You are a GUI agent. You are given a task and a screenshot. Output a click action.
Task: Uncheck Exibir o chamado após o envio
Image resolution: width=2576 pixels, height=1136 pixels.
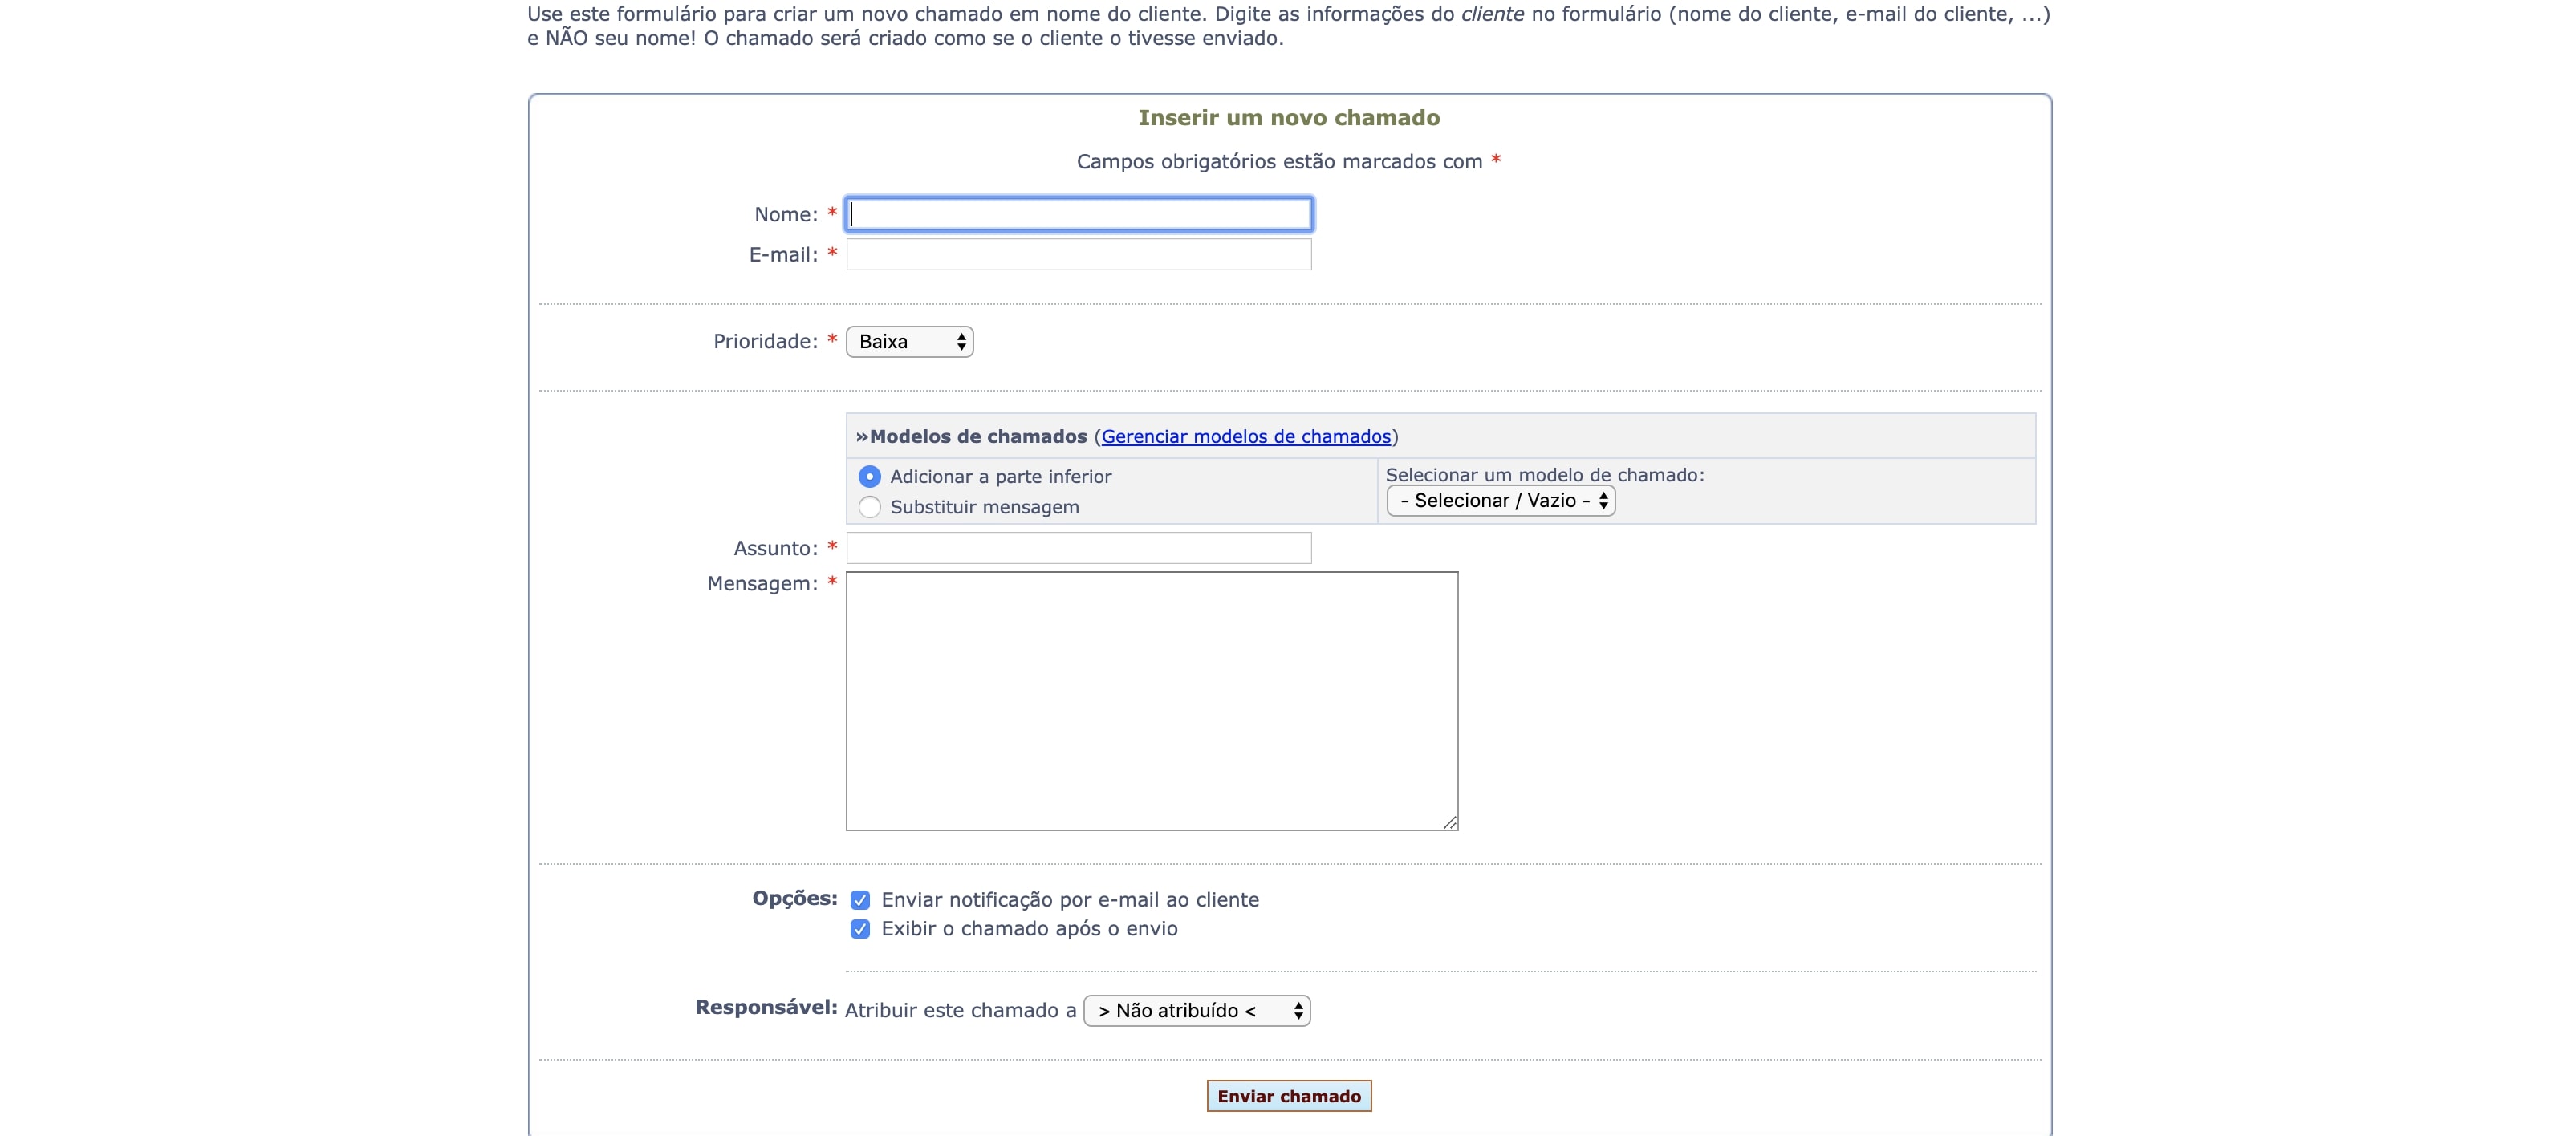click(x=860, y=929)
